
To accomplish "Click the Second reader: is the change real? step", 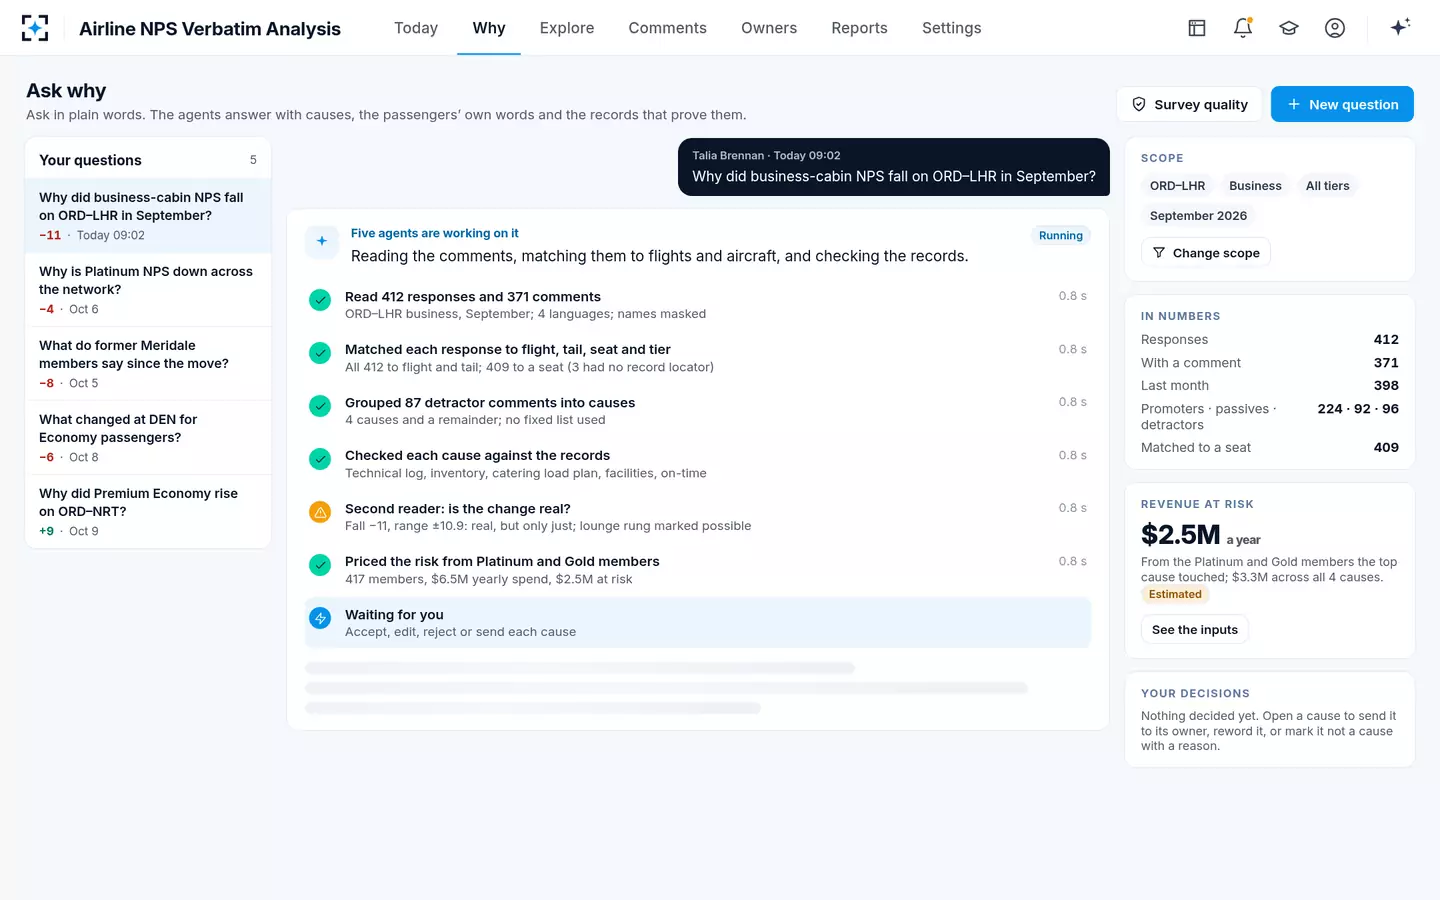I will click(x=698, y=517).
